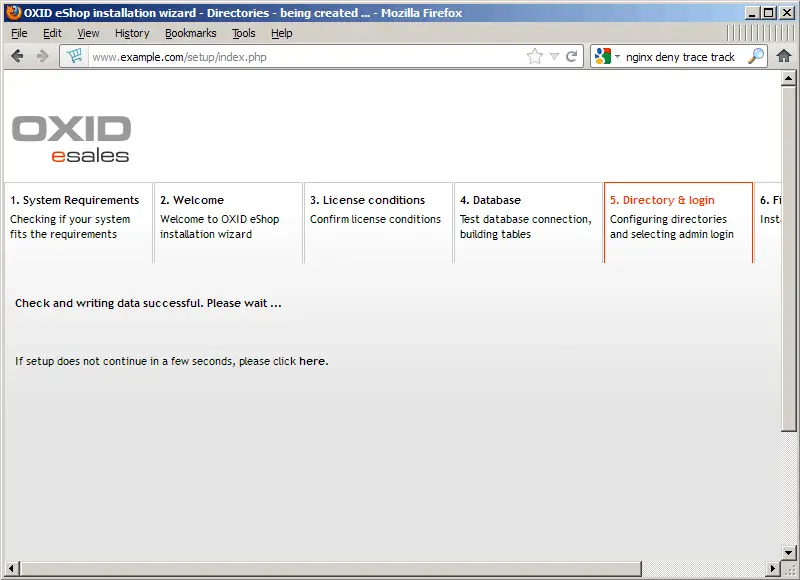Maximize the Firefox window
Image resolution: width=800 pixels, height=580 pixels.
tap(769, 13)
